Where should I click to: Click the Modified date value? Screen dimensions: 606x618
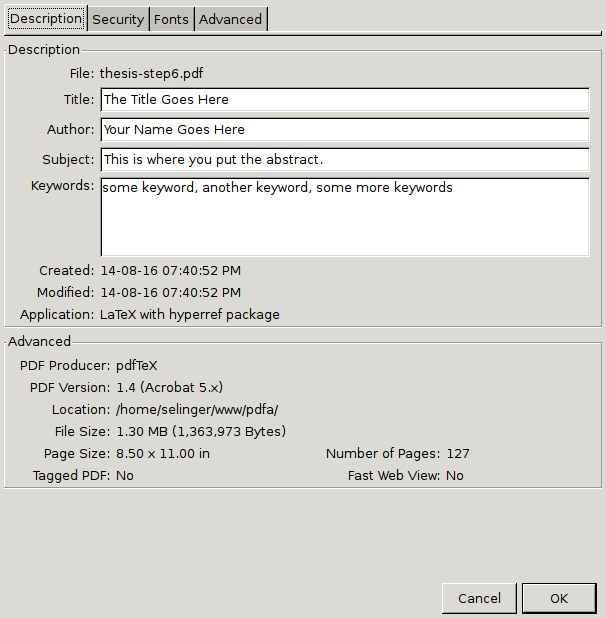point(170,293)
